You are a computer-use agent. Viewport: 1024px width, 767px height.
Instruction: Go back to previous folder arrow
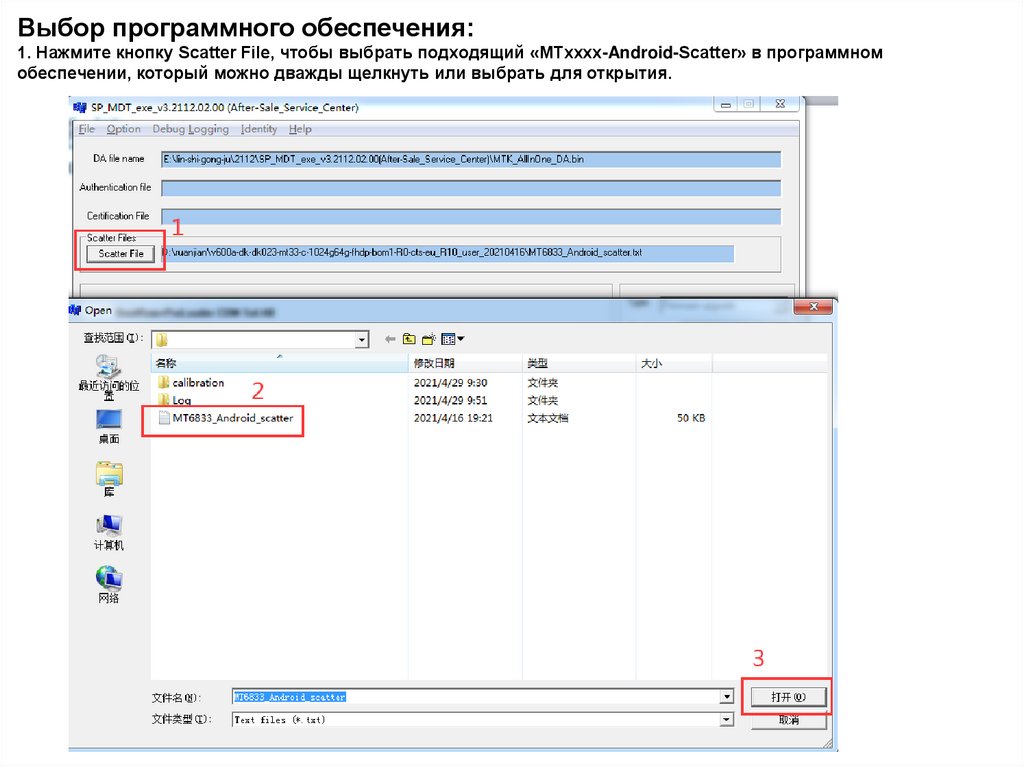click(390, 339)
